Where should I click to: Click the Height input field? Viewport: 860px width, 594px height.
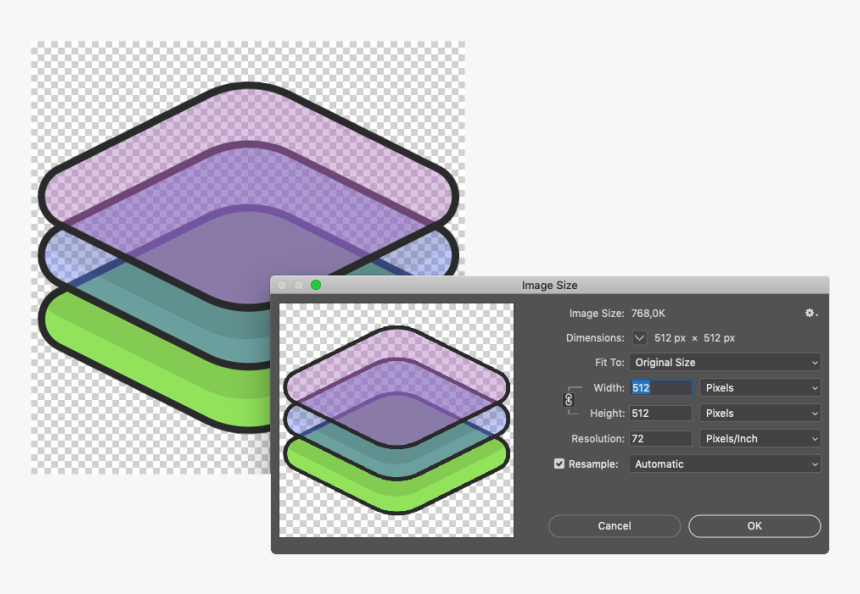pyautogui.click(x=661, y=413)
